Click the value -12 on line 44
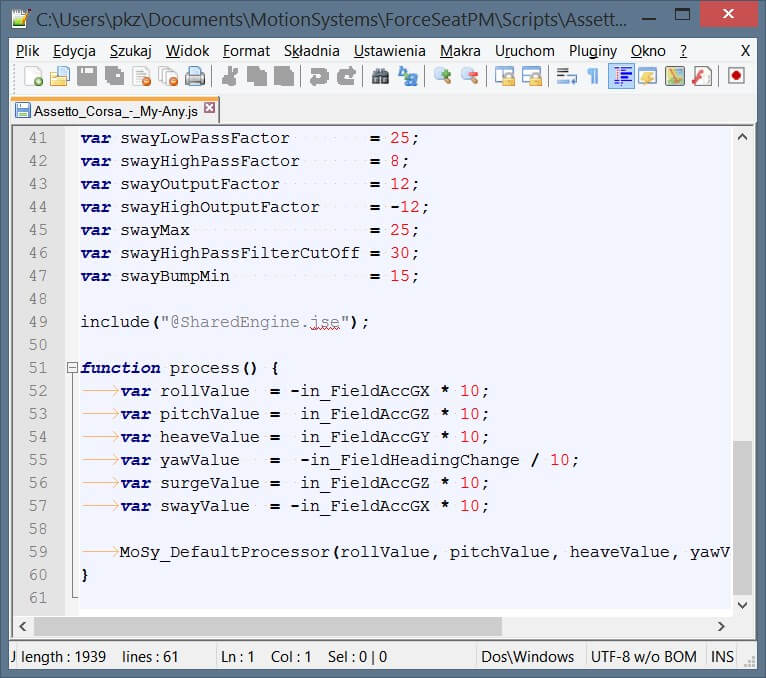The height and width of the screenshot is (678, 766). pyautogui.click(x=404, y=207)
